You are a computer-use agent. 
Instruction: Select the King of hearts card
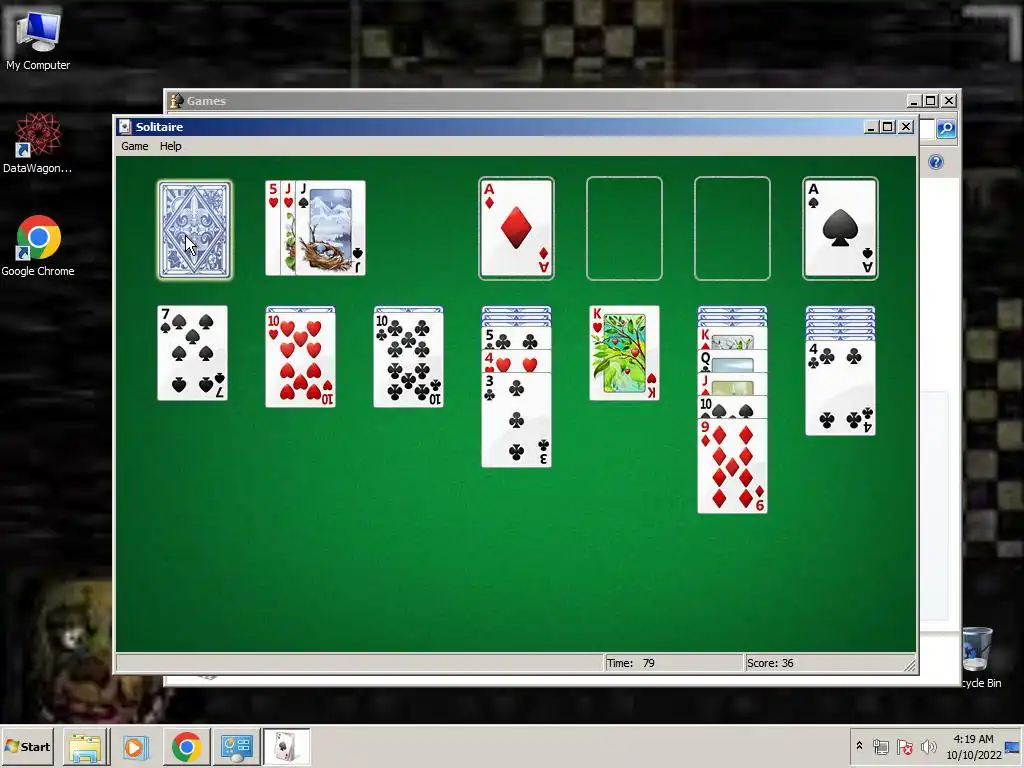tap(624, 353)
